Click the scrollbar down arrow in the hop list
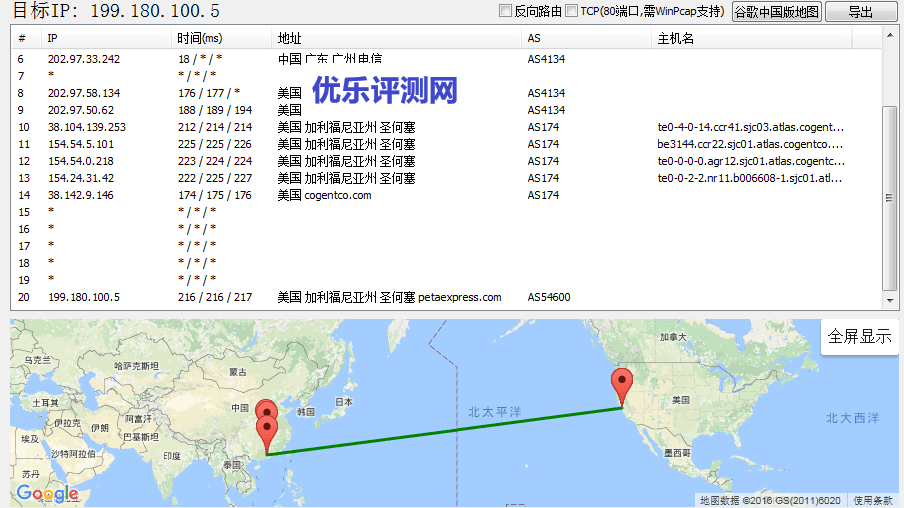The height and width of the screenshot is (508, 904). [889, 301]
